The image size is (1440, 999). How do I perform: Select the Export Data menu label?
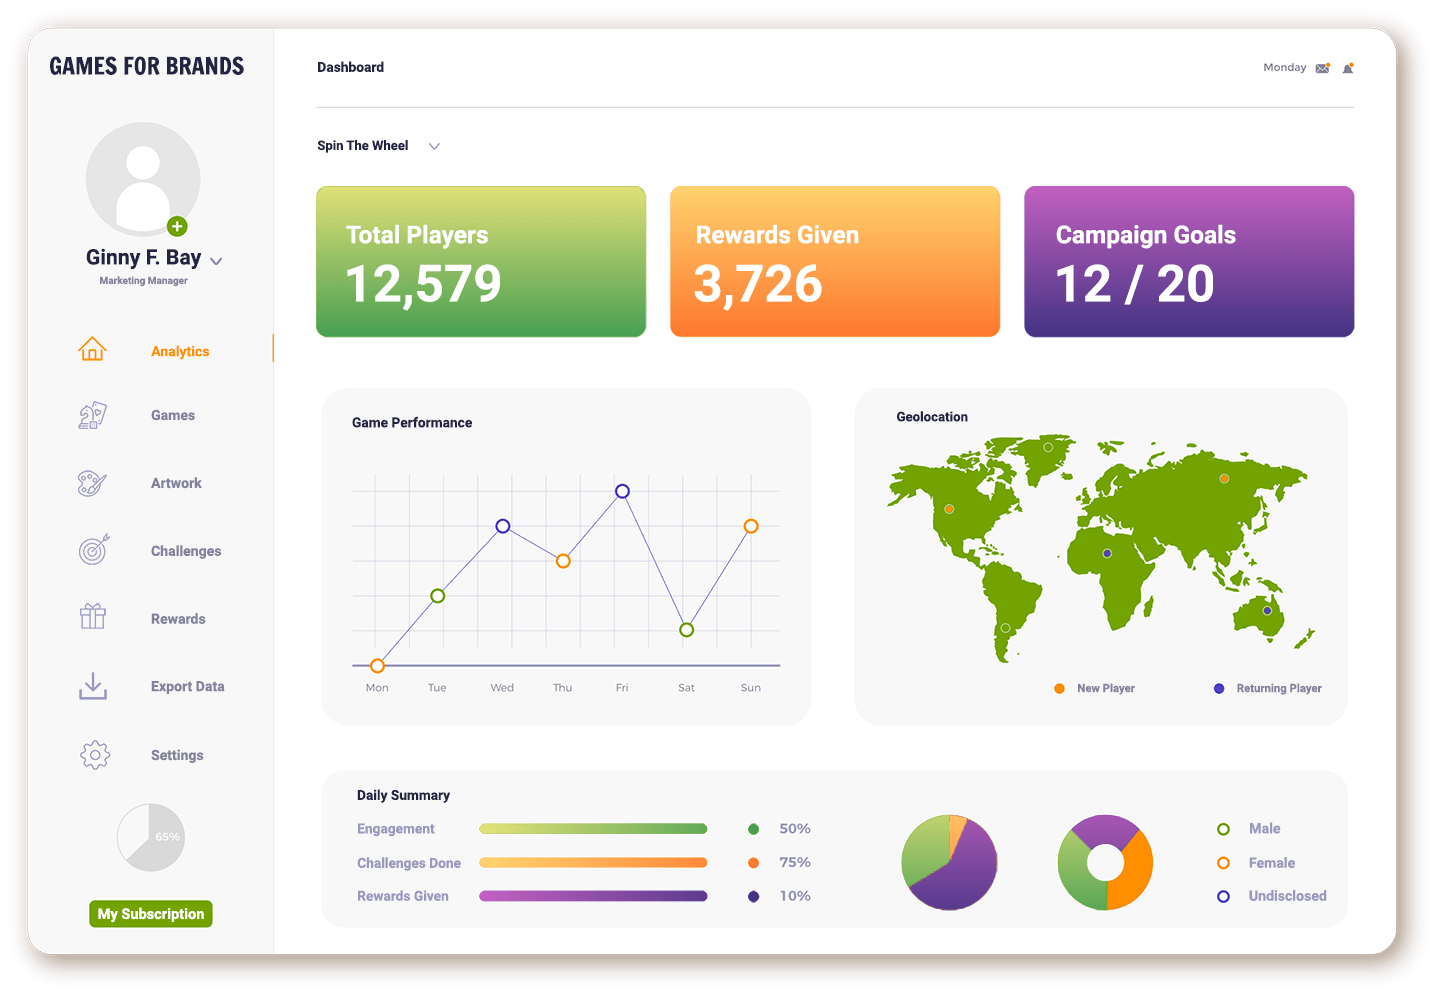pyautogui.click(x=187, y=687)
